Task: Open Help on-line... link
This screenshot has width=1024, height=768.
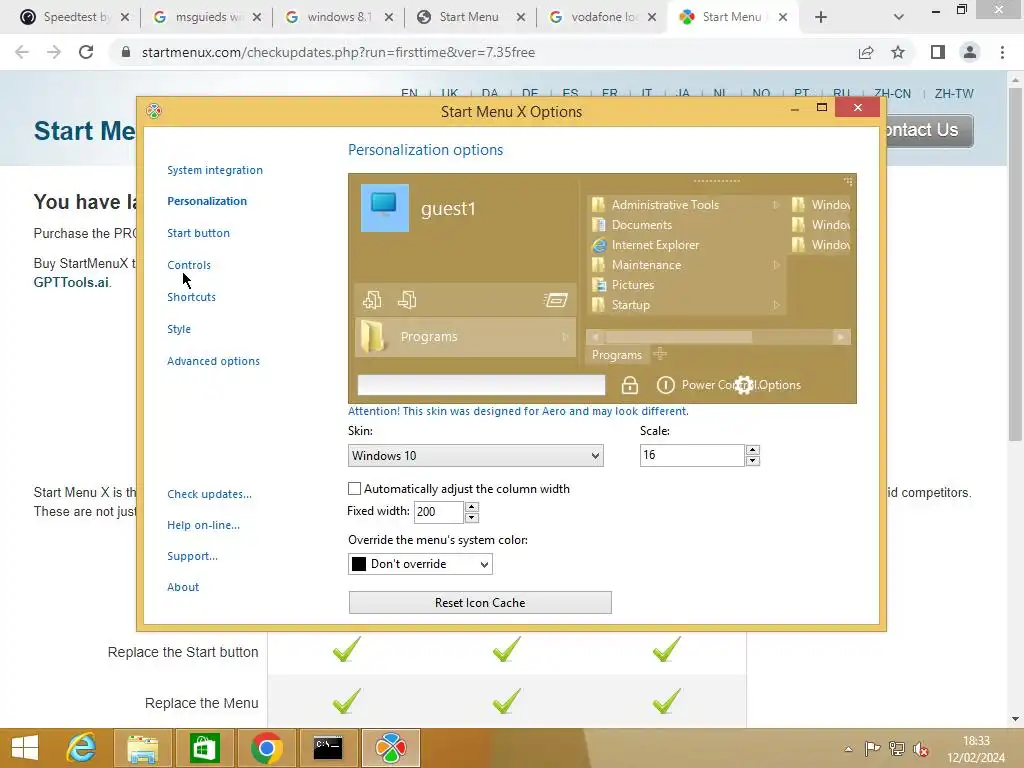Action: [x=203, y=525]
